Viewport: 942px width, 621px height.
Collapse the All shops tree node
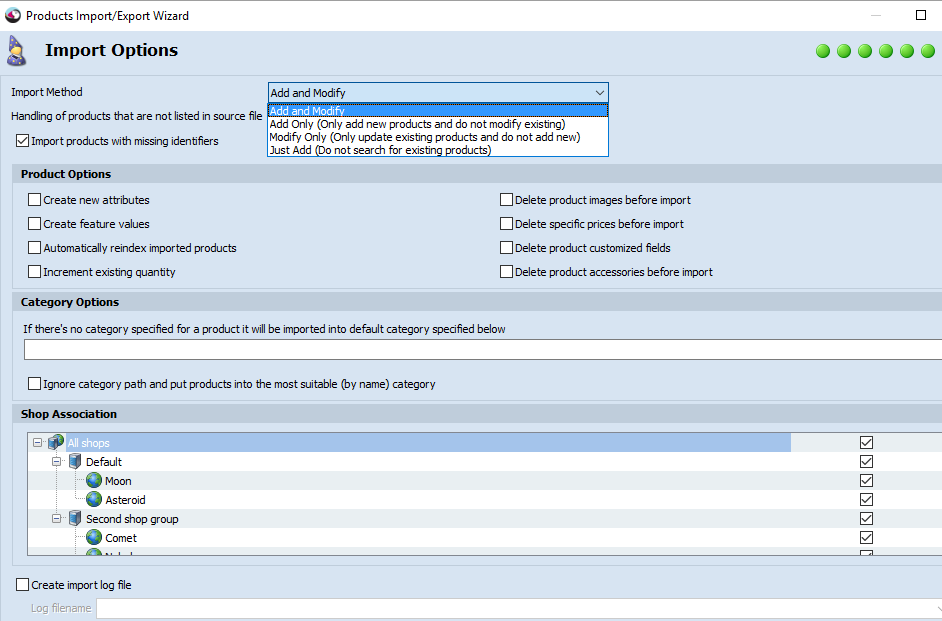point(37,443)
